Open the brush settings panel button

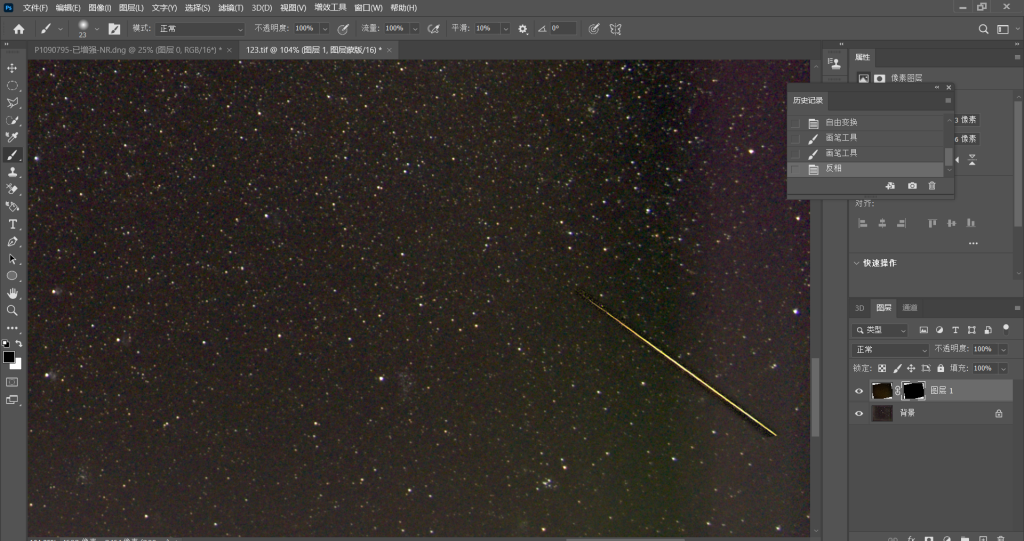tap(114, 29)
